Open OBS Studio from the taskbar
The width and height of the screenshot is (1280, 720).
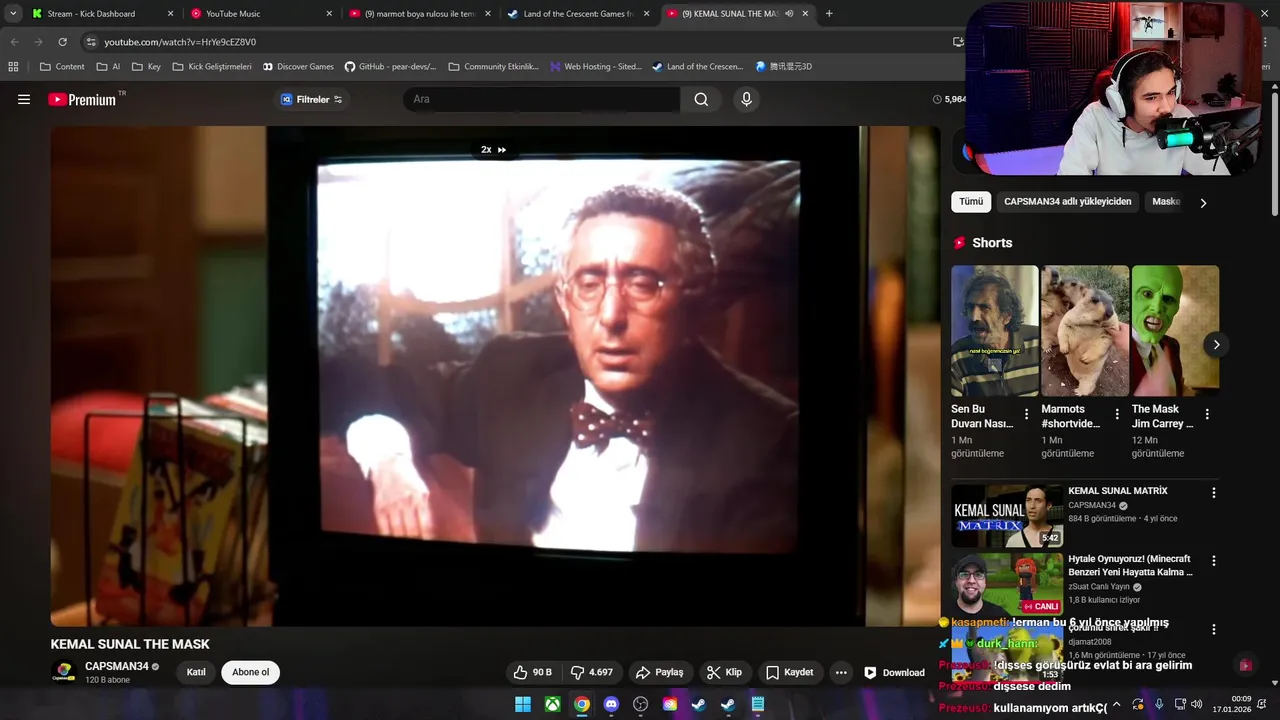(x=641, y=704)
